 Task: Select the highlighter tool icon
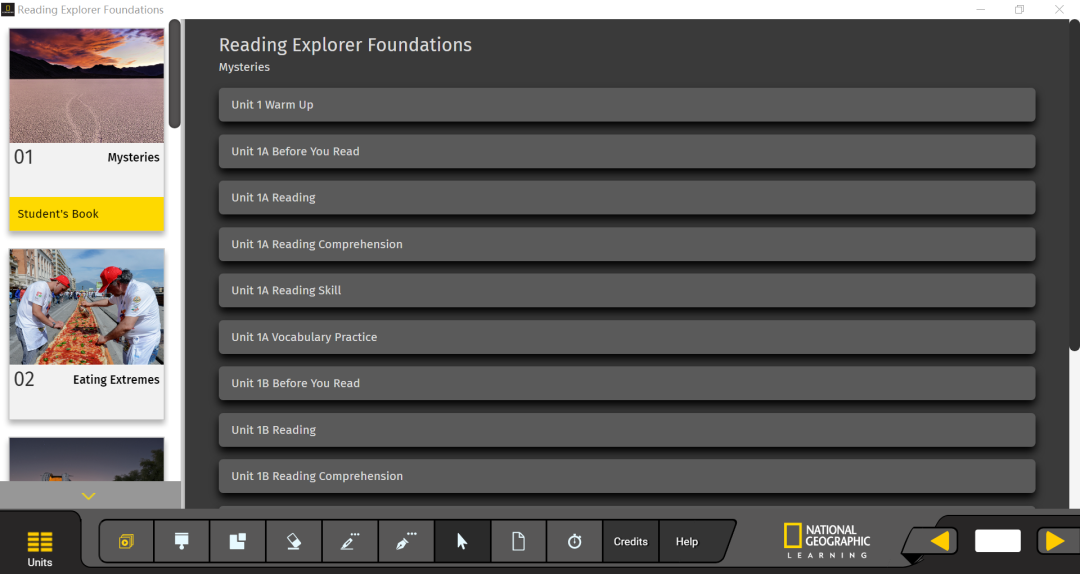click(x=182, y=541)
